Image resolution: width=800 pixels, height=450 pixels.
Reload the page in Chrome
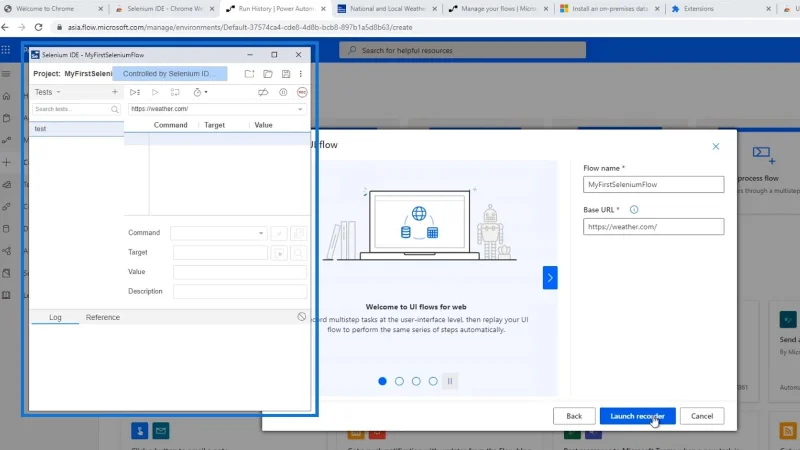38,27
